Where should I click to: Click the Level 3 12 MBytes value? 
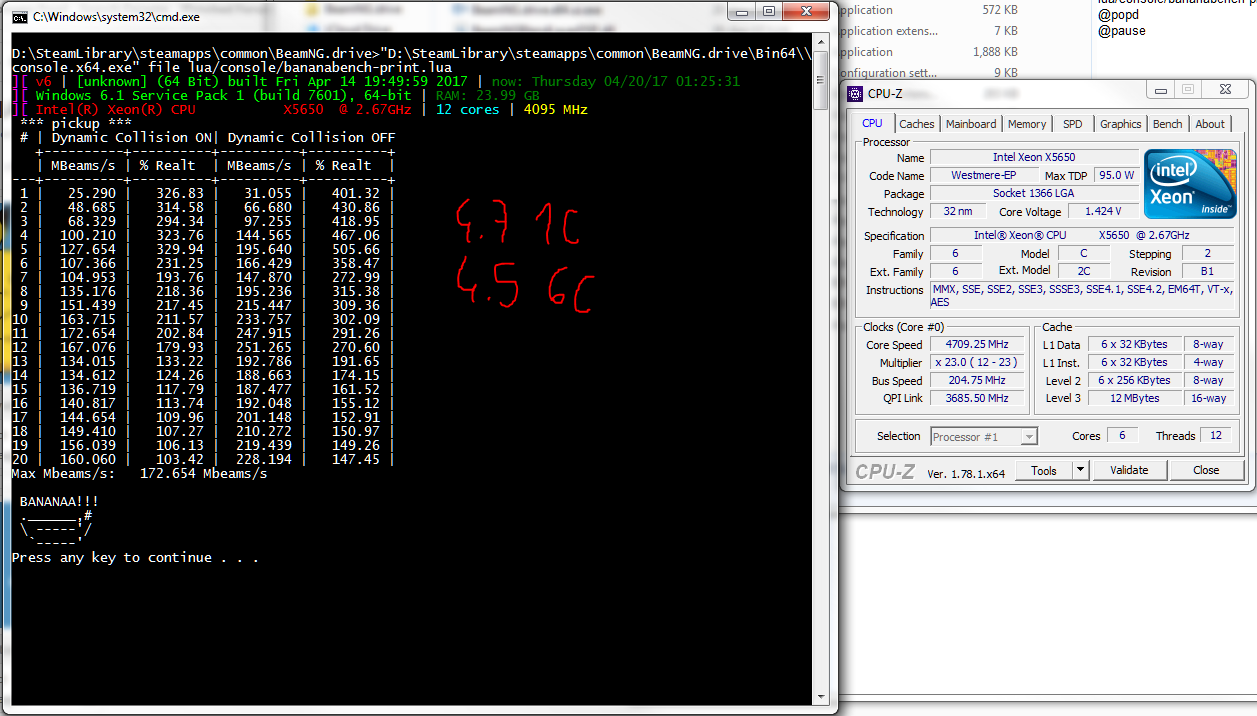tap(1134, 398)
